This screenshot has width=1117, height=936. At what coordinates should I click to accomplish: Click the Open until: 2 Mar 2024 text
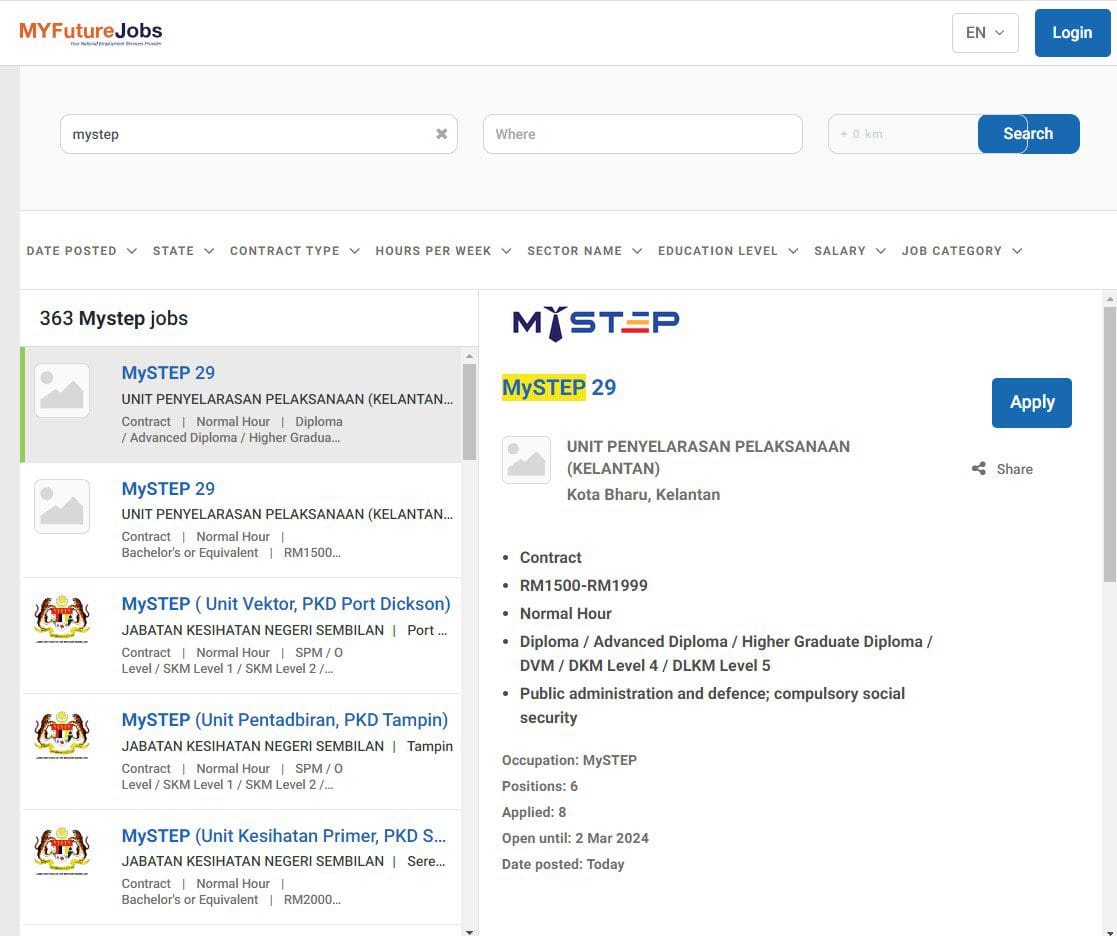tap(575, 838)
